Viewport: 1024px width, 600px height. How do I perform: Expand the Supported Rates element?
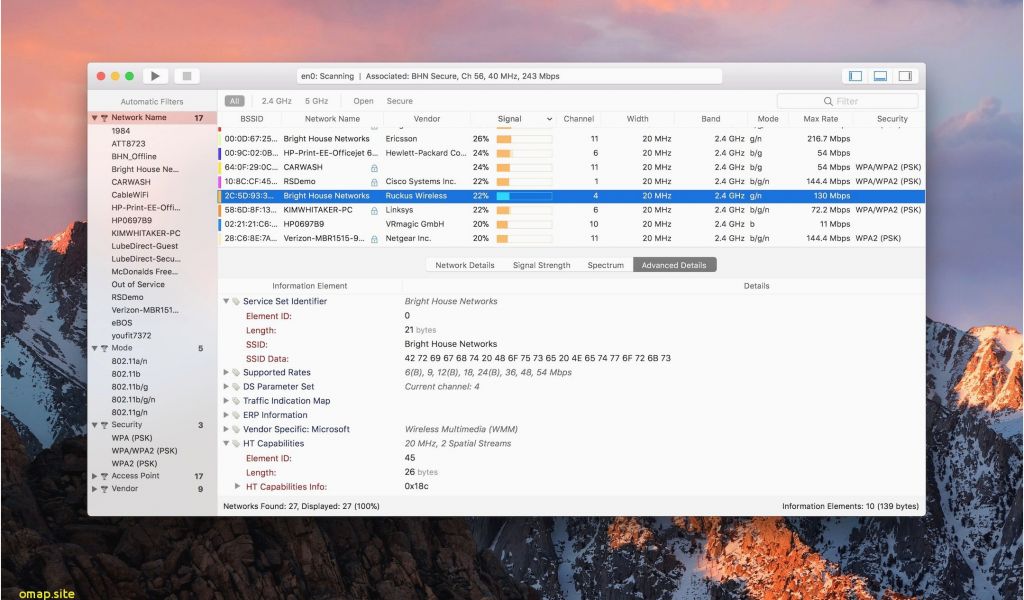click(x=227, y=373)
